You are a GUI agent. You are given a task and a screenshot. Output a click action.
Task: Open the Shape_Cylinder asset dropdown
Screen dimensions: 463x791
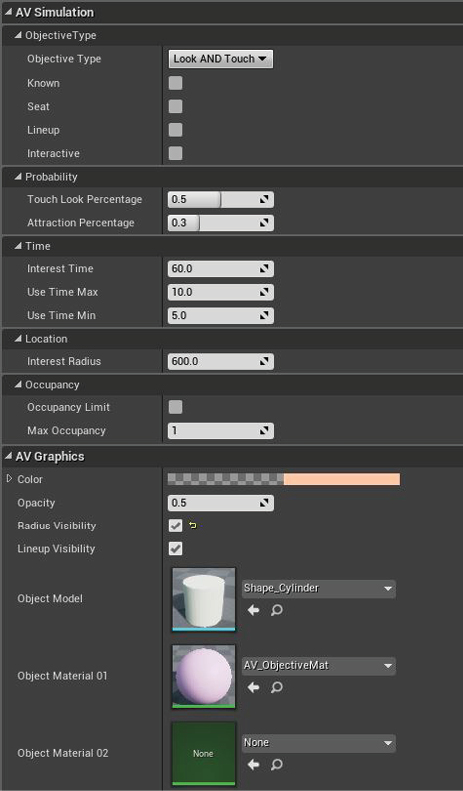(319, 588)
